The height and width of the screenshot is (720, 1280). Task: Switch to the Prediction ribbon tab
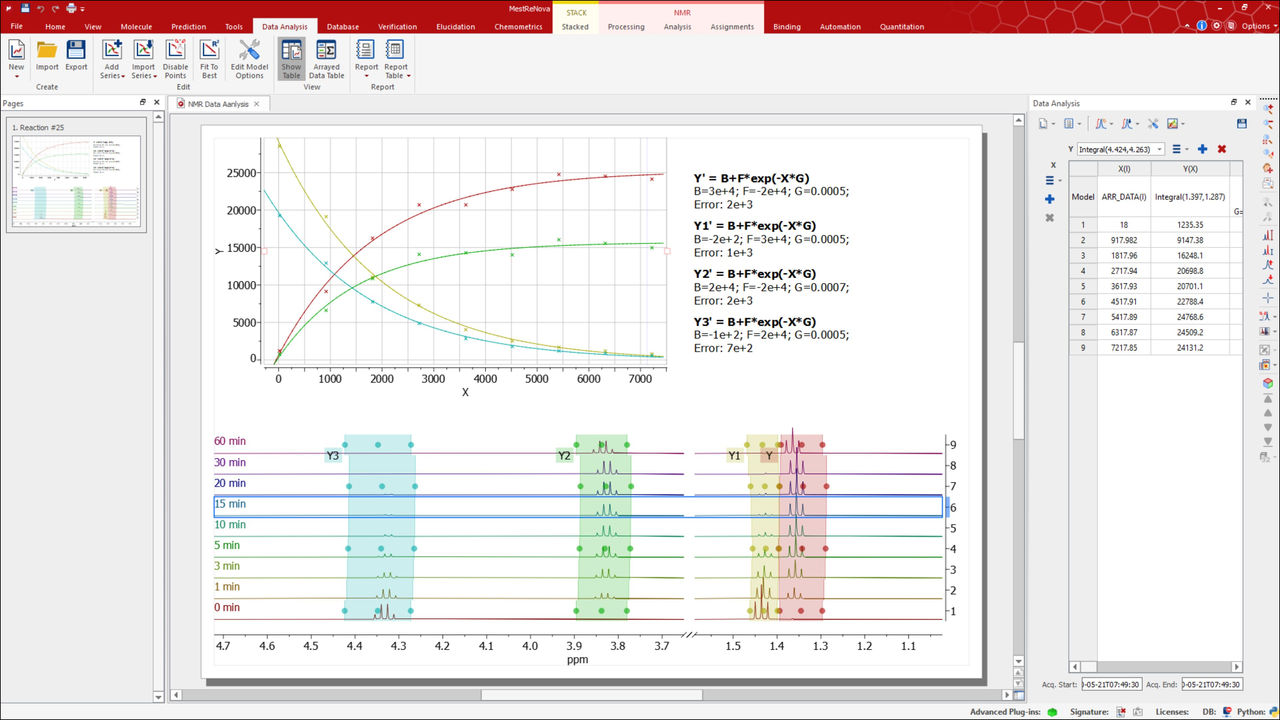188,27
